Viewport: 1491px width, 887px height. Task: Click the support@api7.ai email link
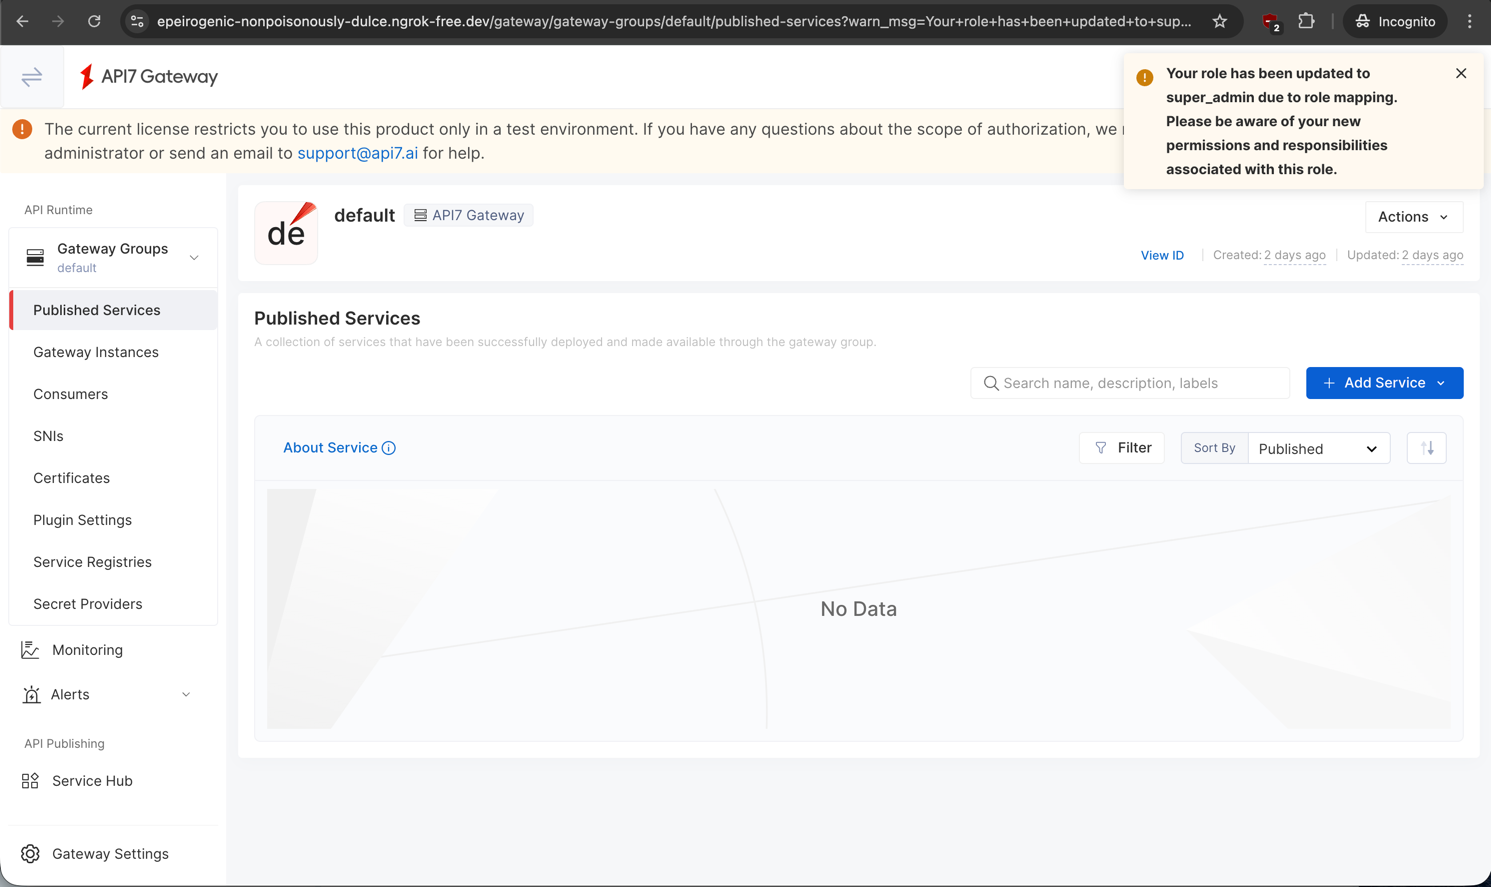[x=357, y=153]
